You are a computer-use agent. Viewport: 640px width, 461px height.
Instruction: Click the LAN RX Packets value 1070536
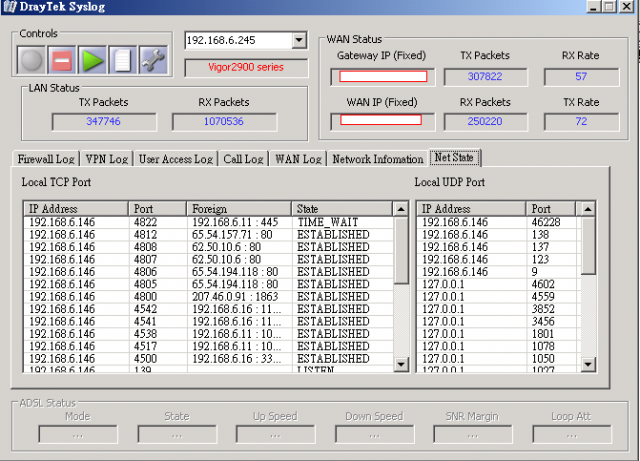tap(224, 122)
